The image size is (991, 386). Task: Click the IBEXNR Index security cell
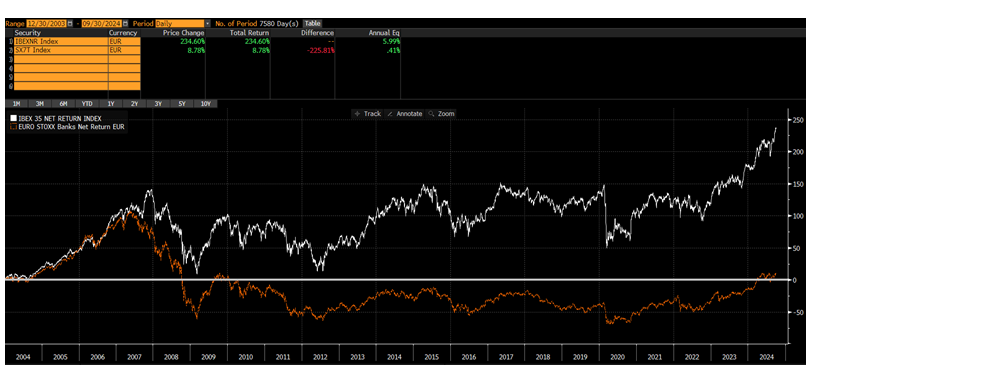pyautogui.click(x=61, y=42)
